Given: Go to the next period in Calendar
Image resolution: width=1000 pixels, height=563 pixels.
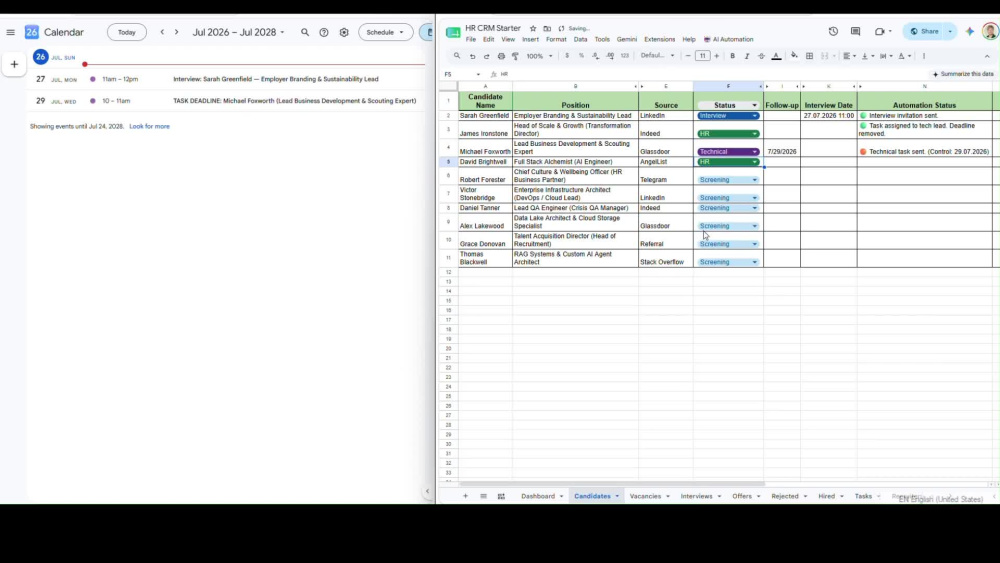Looking at the screenshot, I should pos(177,32).
